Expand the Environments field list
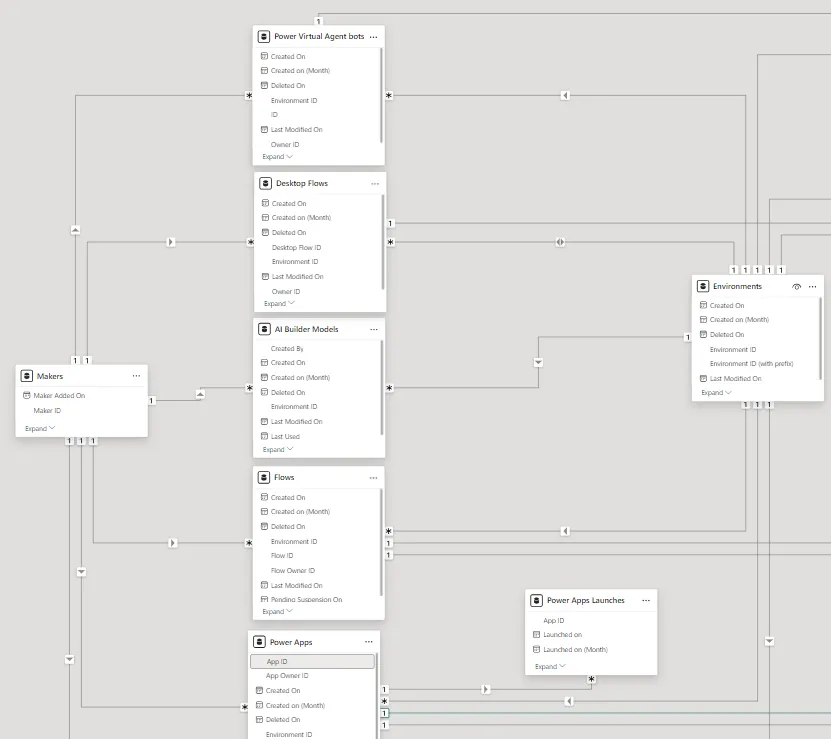The width and height of the screenshot is (831, 739). (x=717, y=393)
